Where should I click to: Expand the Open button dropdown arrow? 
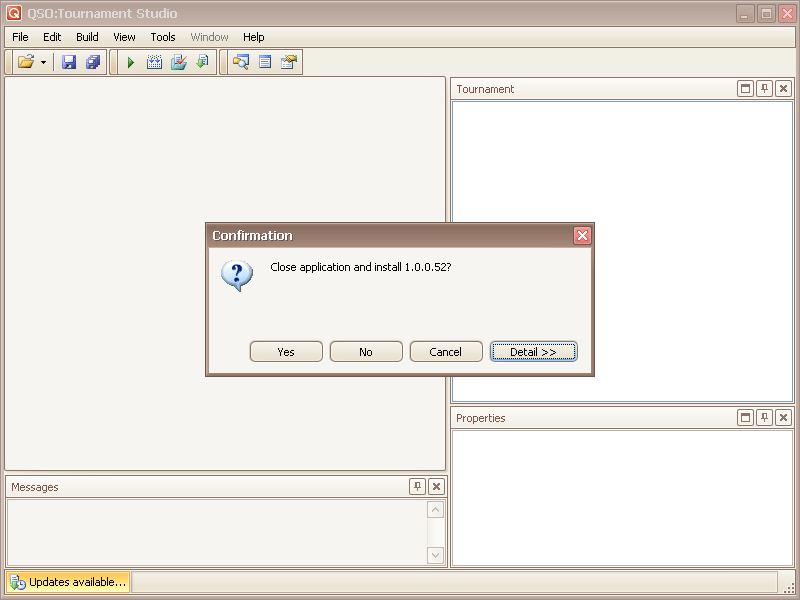click(x=43, y=63)
